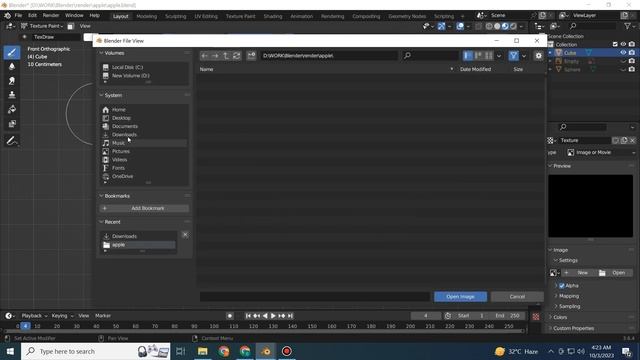The width and height of the screenshot is (640, 360).
Task: Click the file browser search magnifier
Action: [407, 56]
